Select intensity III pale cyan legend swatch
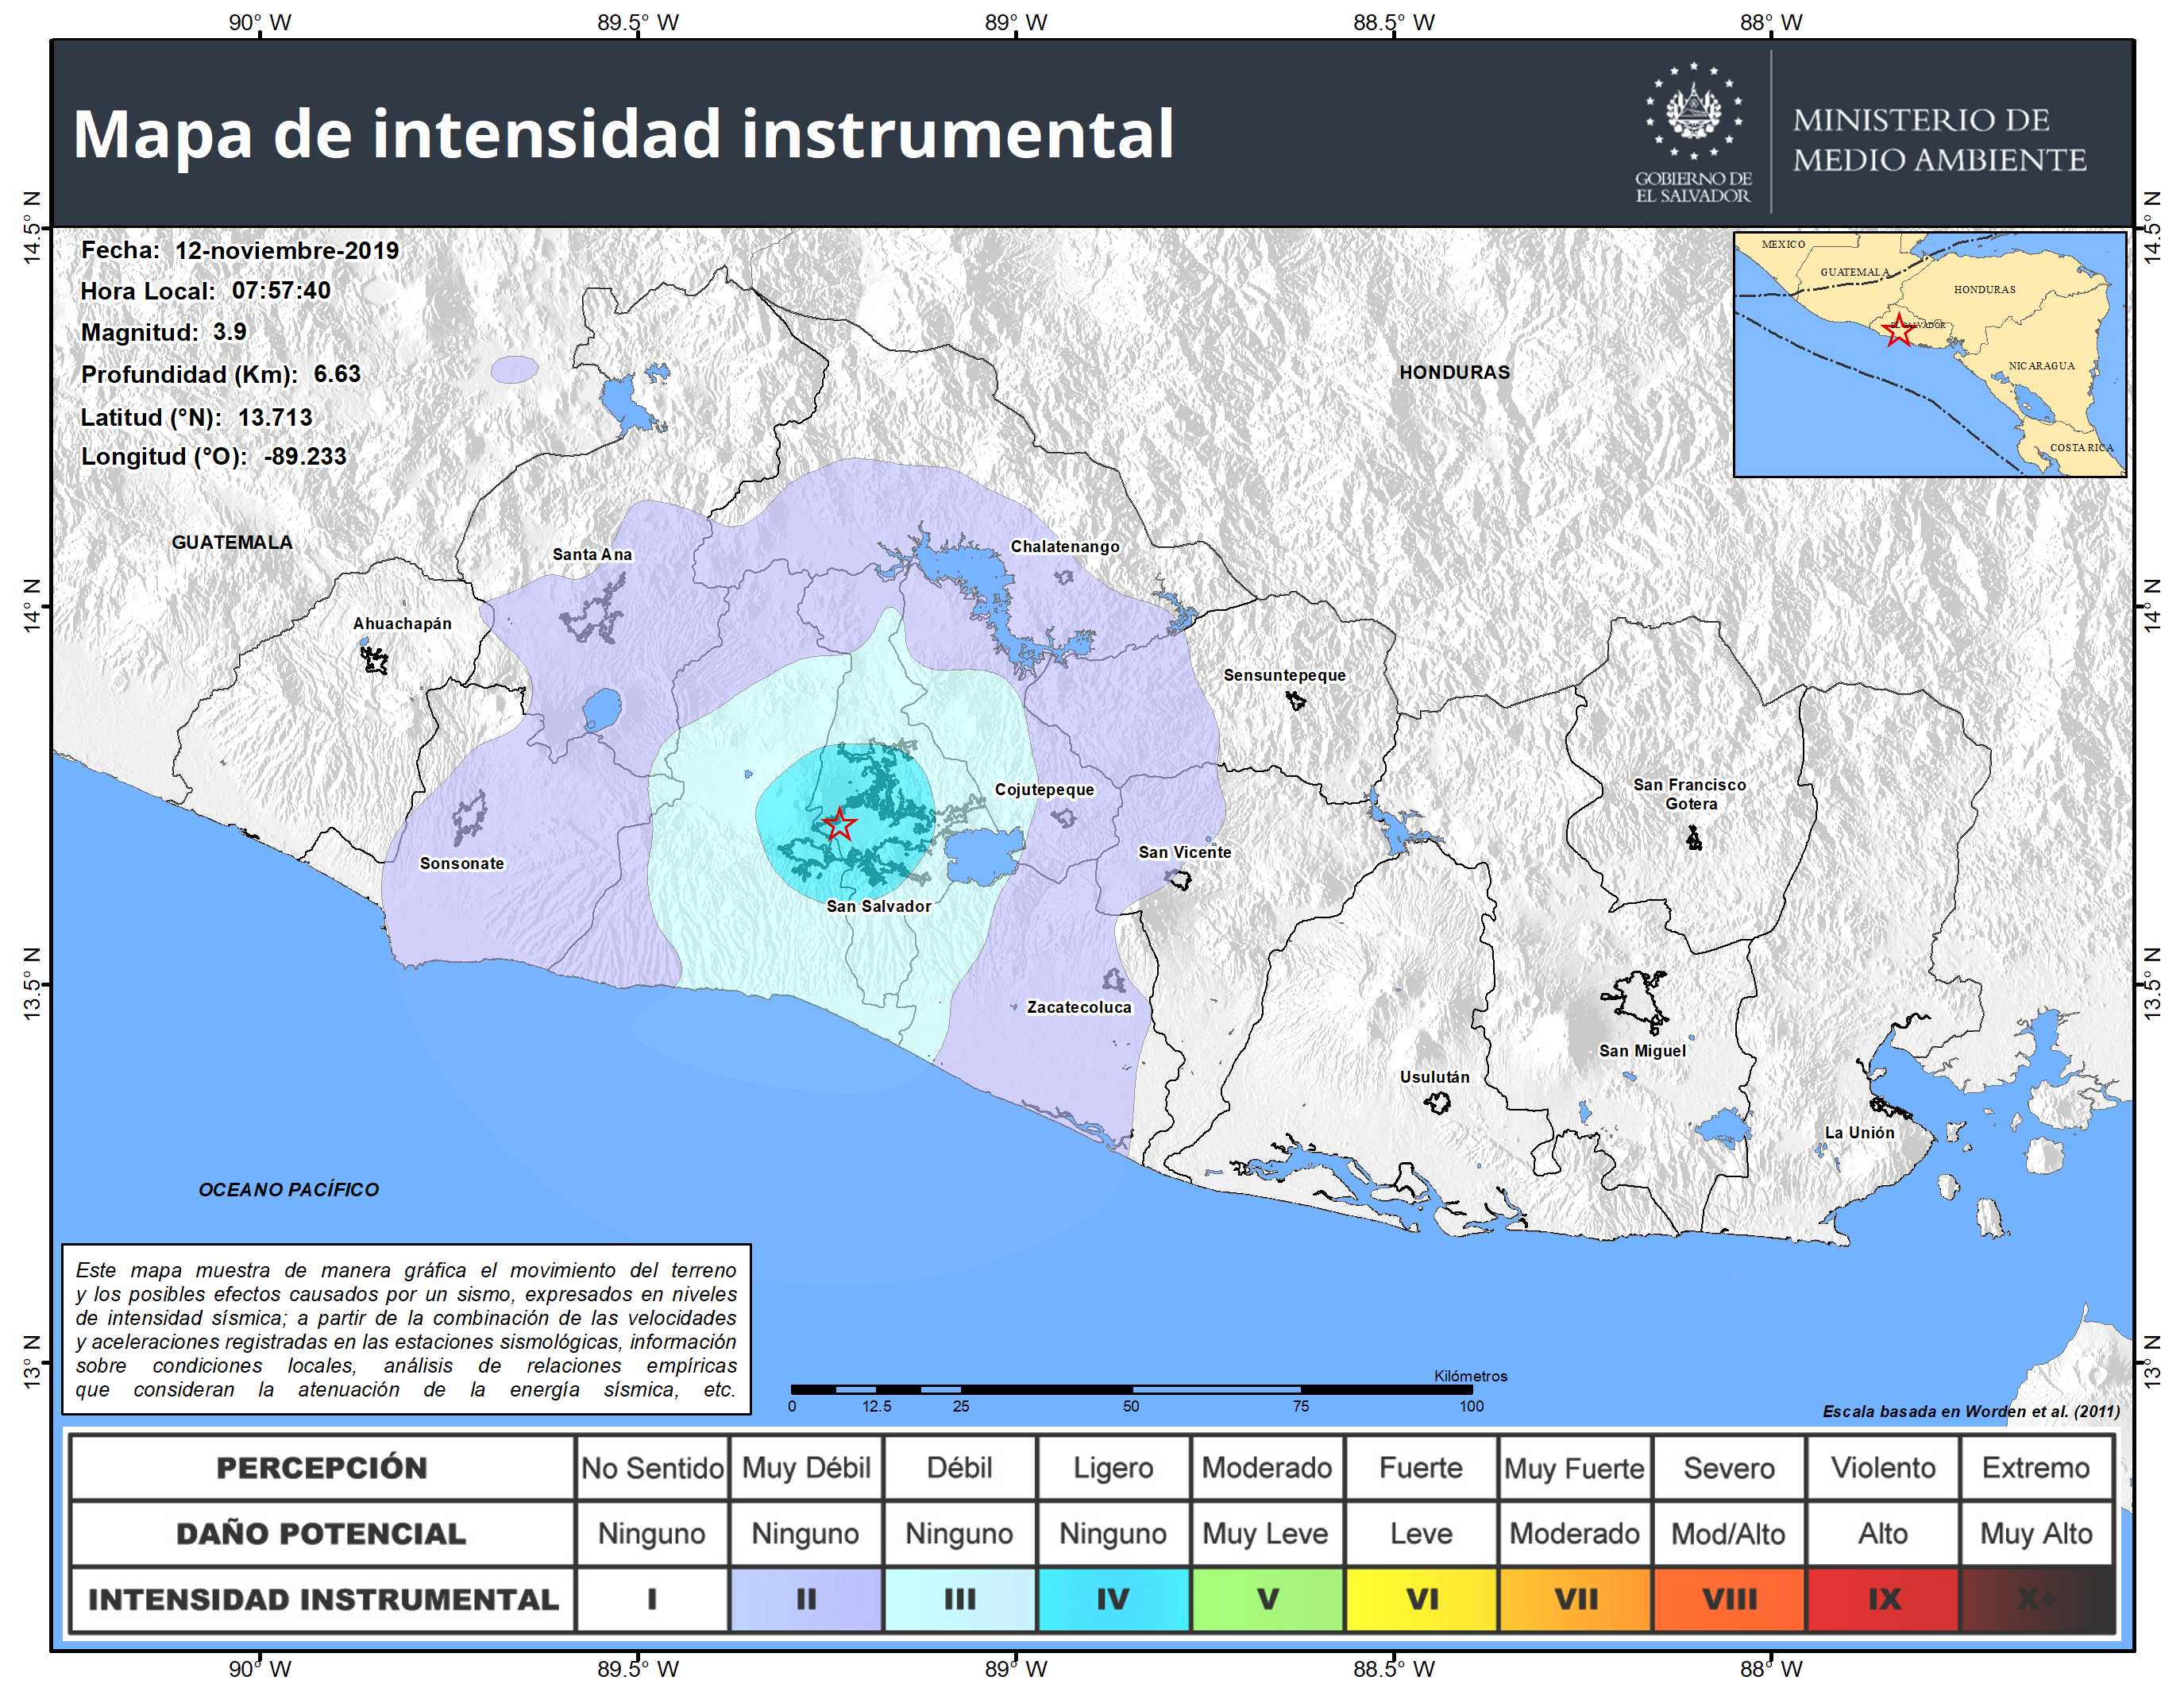Viewport: 2184px width, 1688px height. 960,1600
